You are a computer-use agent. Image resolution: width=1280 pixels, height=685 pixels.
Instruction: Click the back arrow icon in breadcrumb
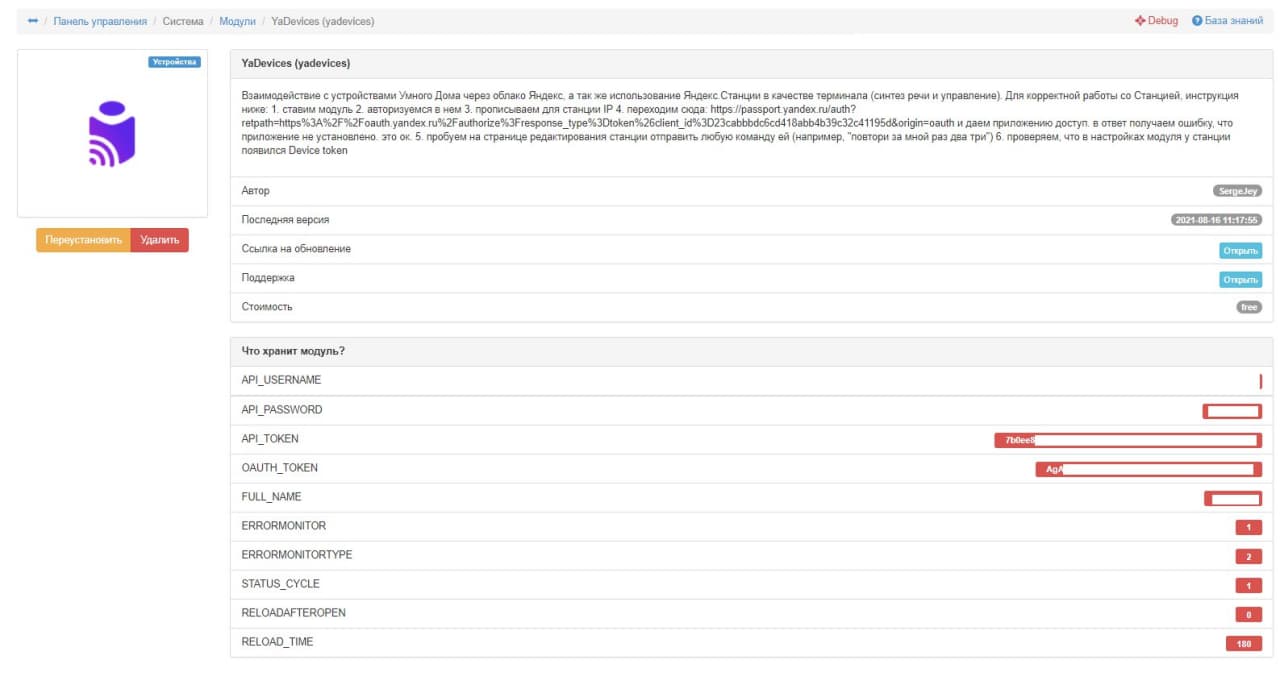pyautogui.click(x=33, y=21)
